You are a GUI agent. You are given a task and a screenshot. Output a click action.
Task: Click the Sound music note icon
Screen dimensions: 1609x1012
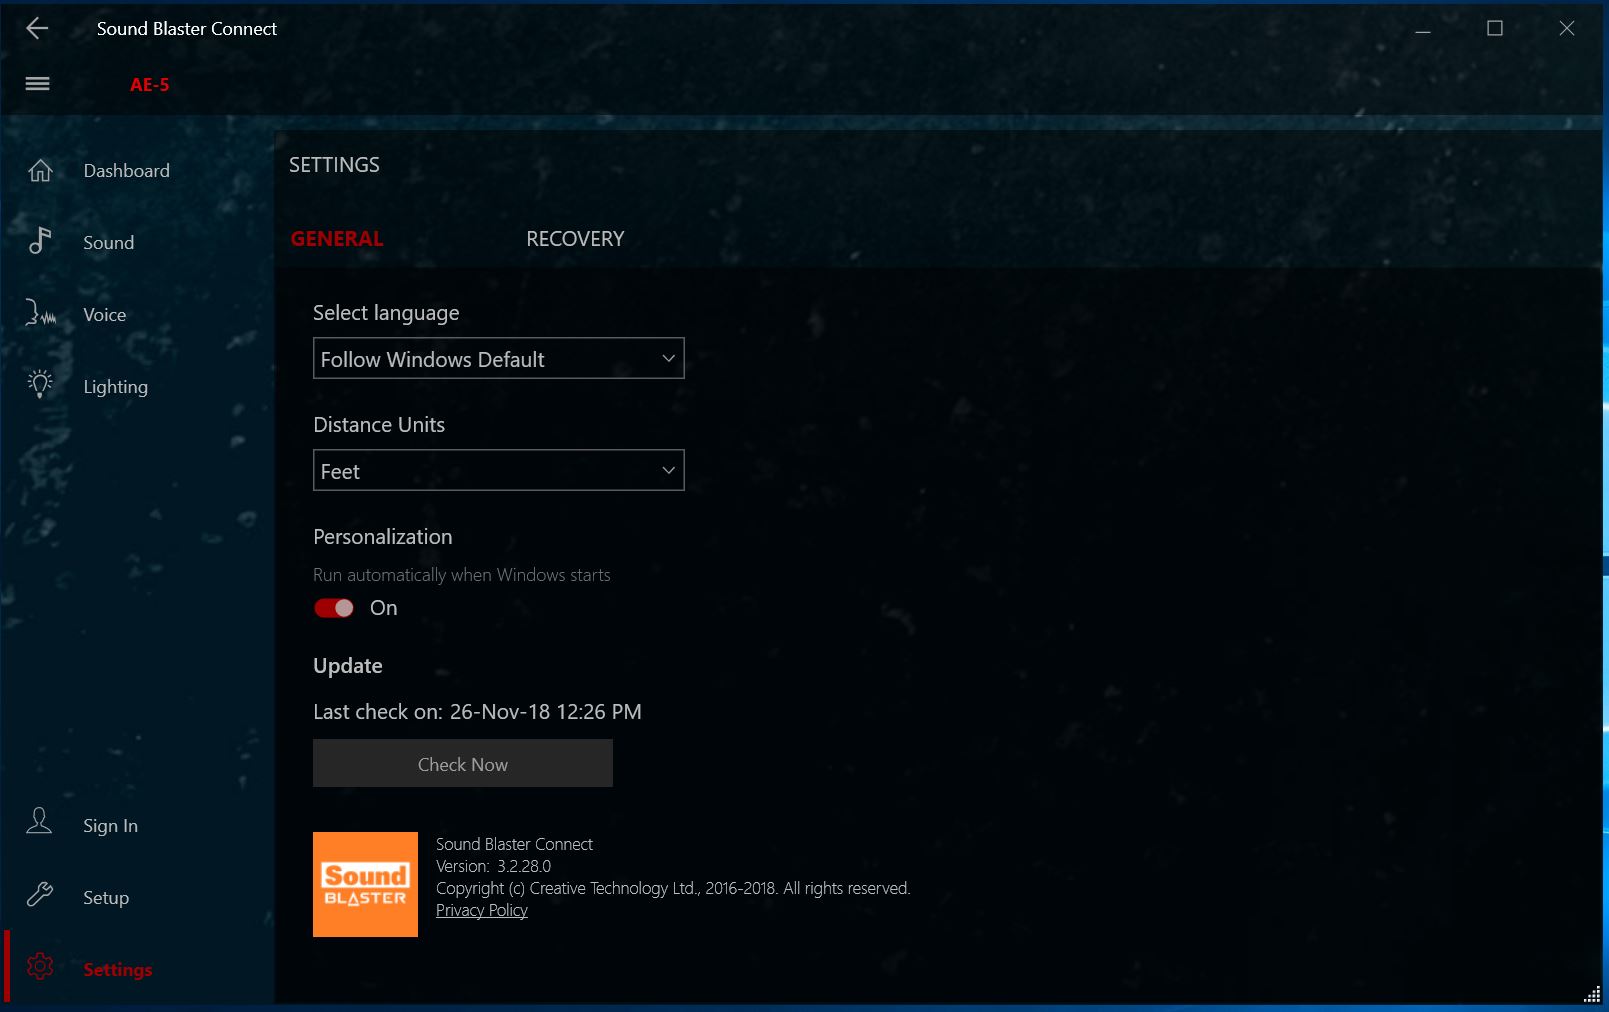(x=39, y=240)
